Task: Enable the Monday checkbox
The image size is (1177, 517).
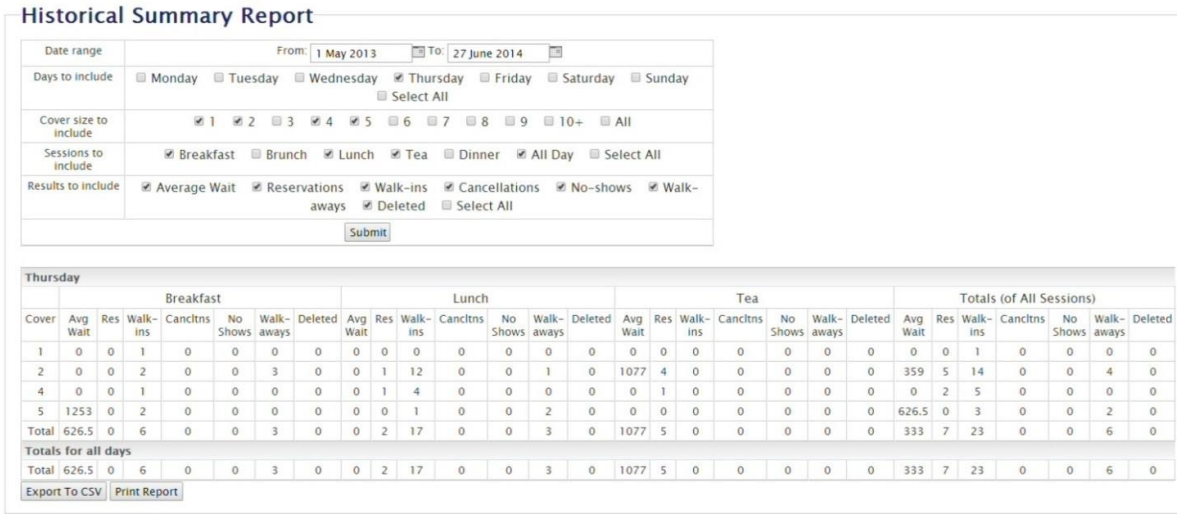Action: 141,78
